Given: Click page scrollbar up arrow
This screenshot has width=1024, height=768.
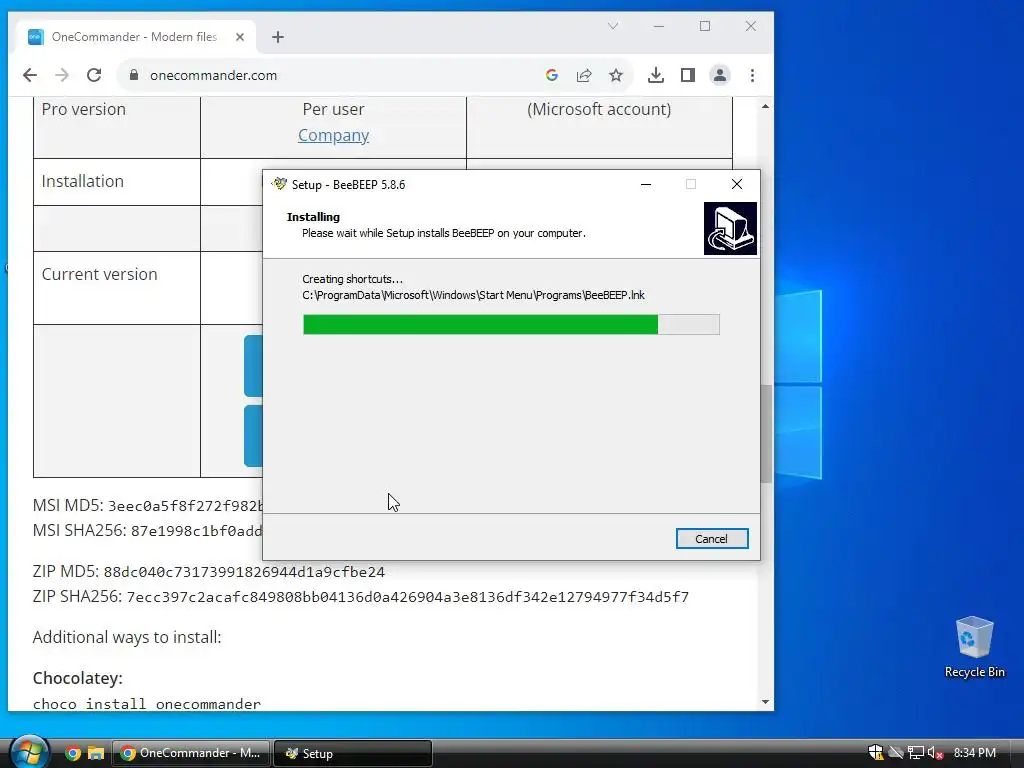Looking at the screenshot, I should tap(765, 106).
